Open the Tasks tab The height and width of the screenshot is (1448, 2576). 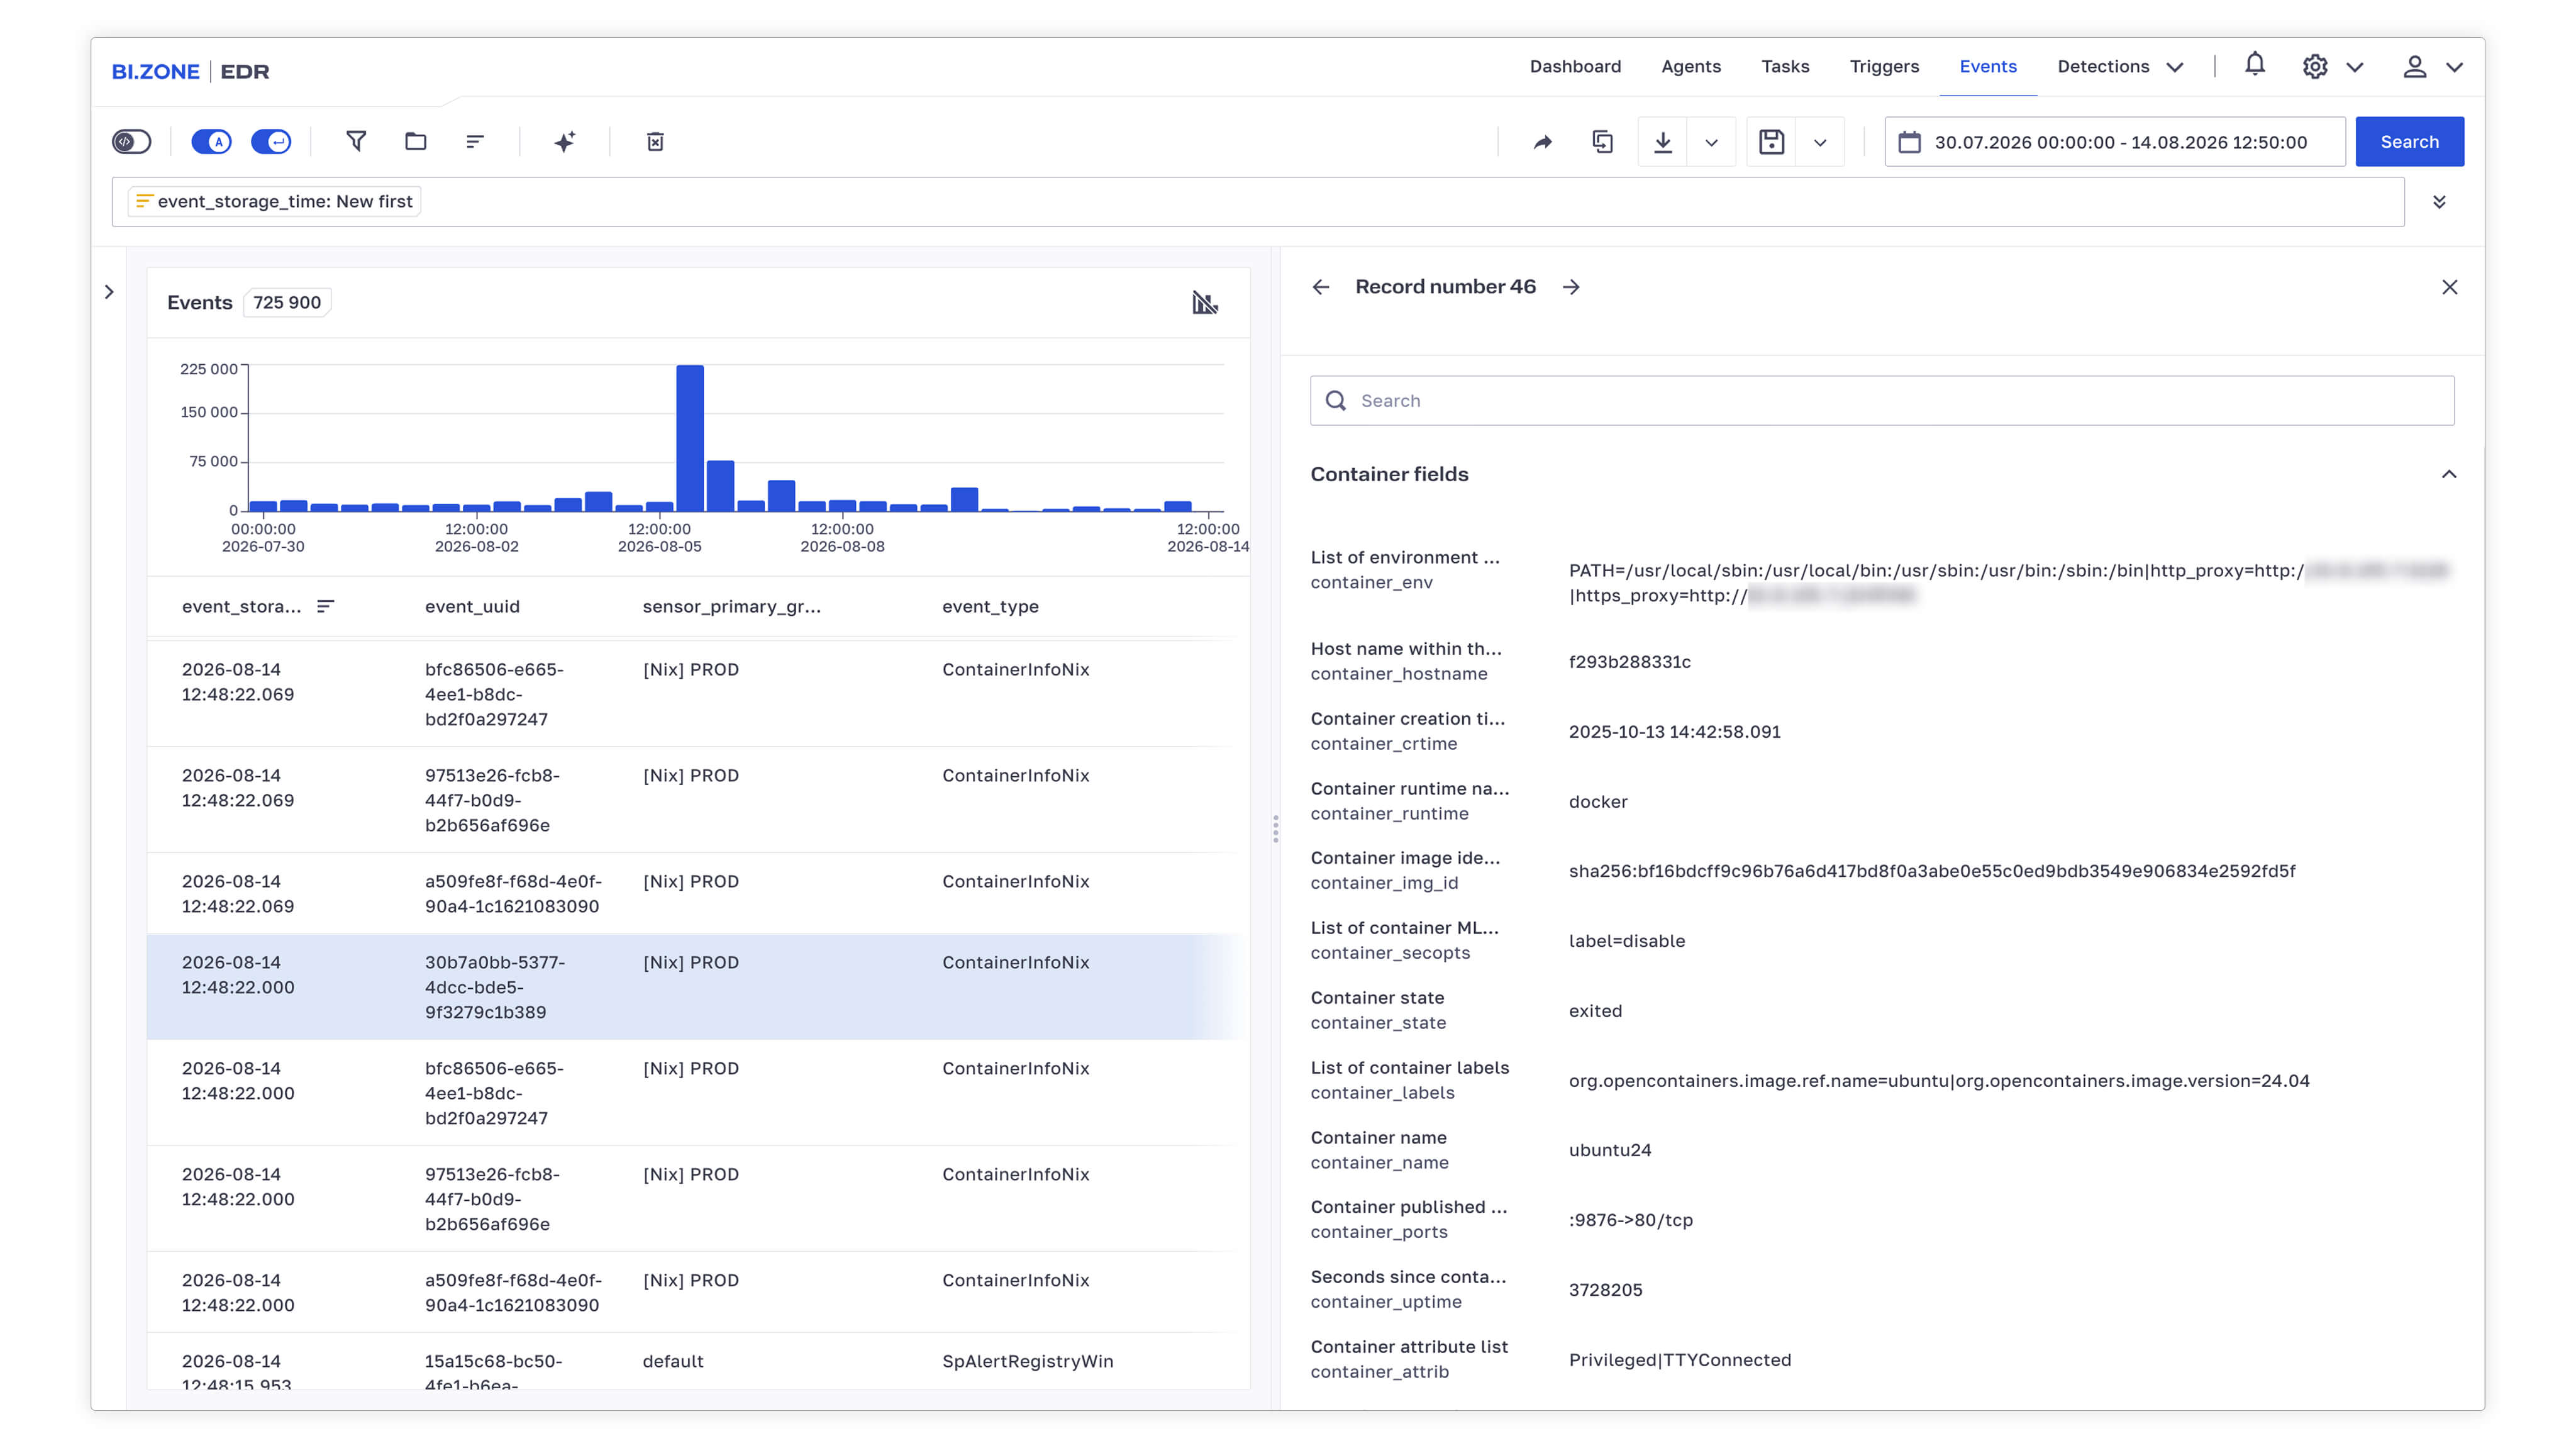point(1785,67)
